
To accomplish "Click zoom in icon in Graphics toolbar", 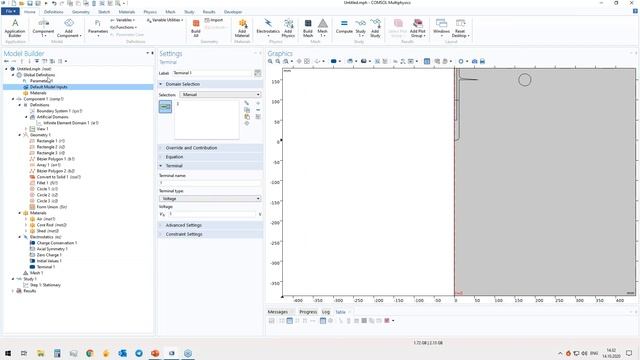I will coord(270,61).
